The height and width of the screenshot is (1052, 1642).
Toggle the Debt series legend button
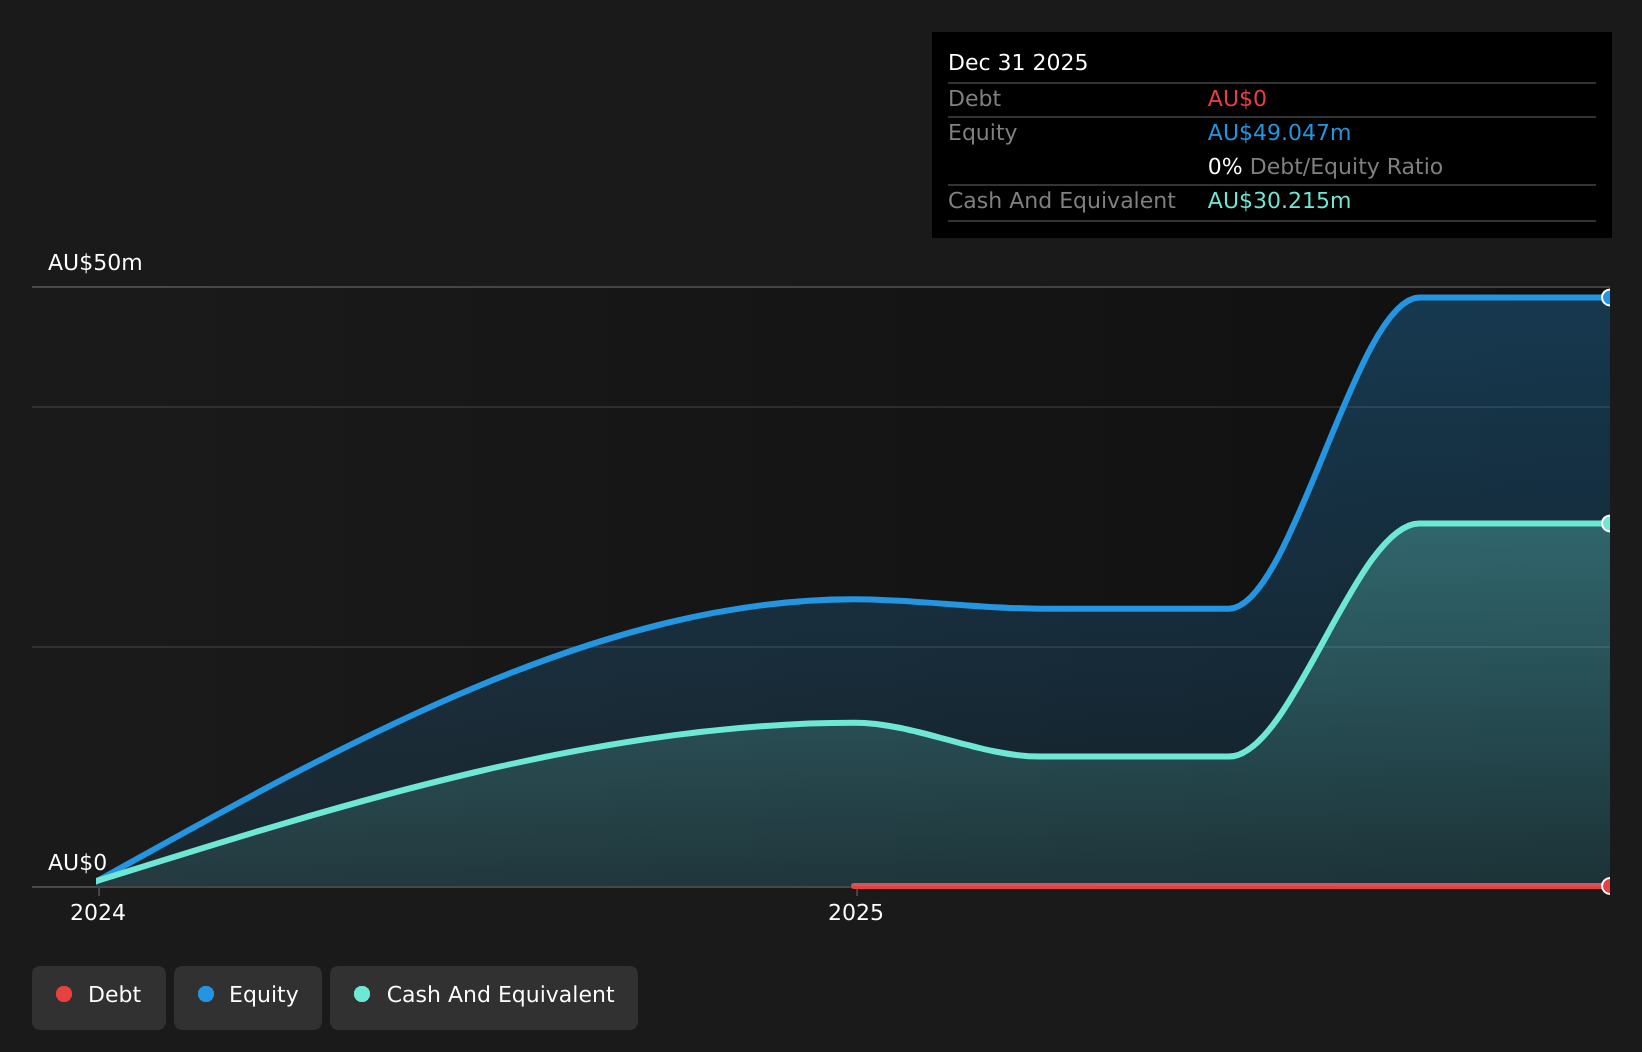[x=99, y=997]
